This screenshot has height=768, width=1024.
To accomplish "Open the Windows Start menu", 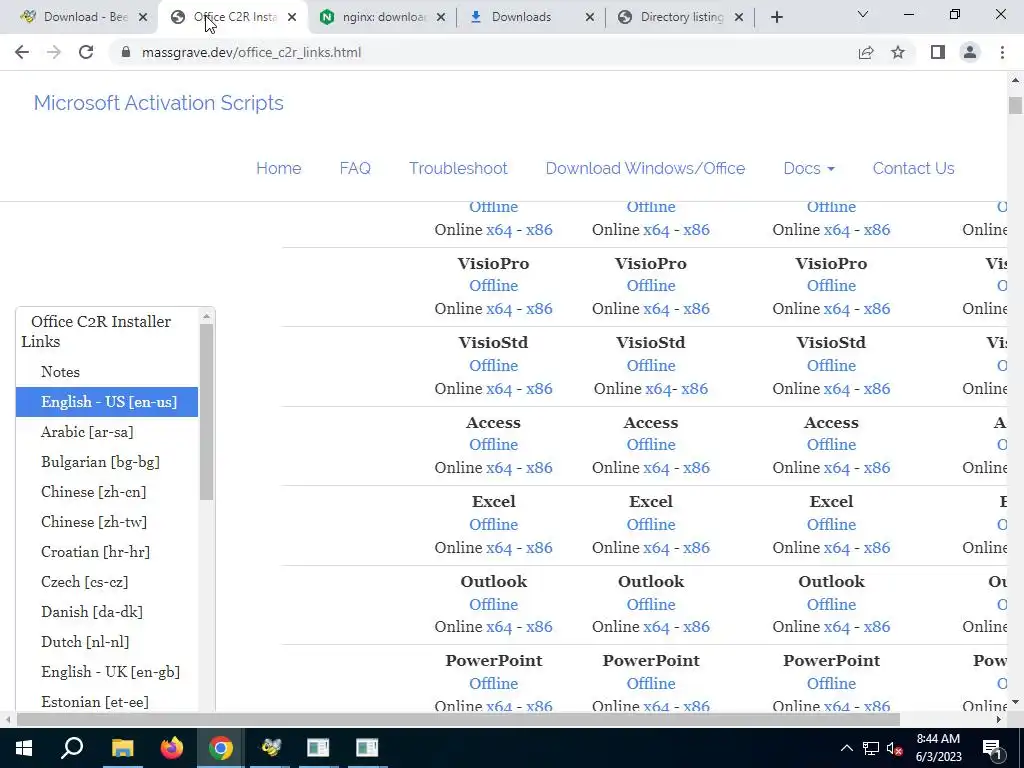I will (x=24, y=748).
